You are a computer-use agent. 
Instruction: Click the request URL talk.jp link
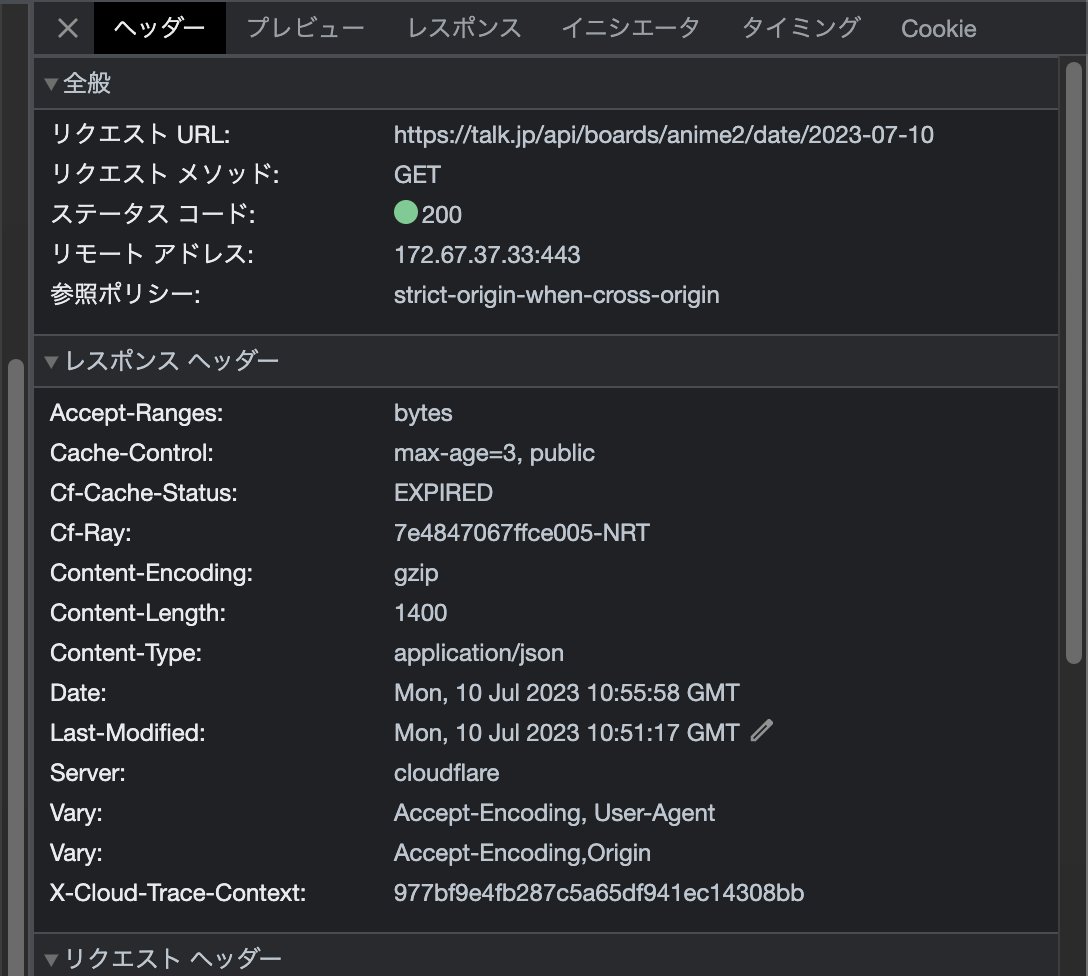coord(664,134)
